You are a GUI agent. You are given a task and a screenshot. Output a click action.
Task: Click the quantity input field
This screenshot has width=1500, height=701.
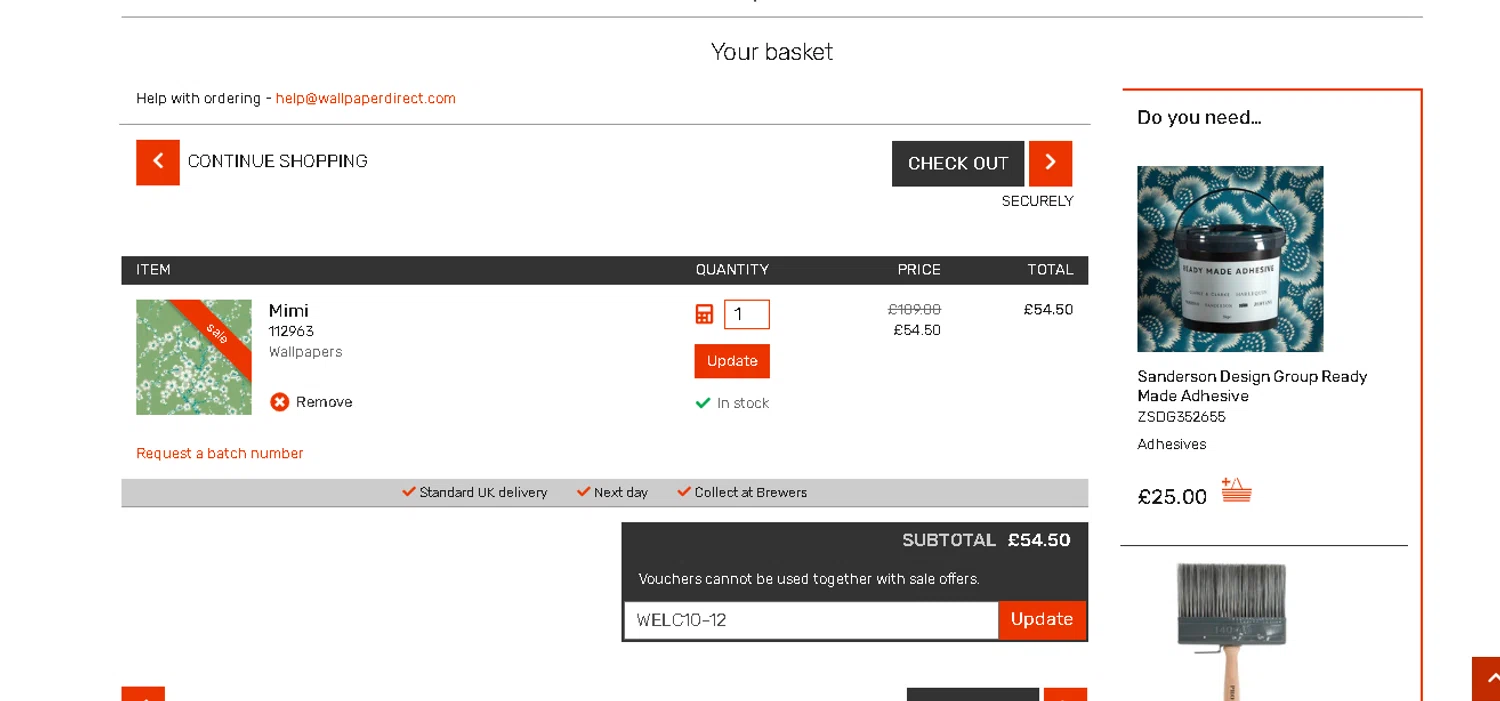(747, 314)
